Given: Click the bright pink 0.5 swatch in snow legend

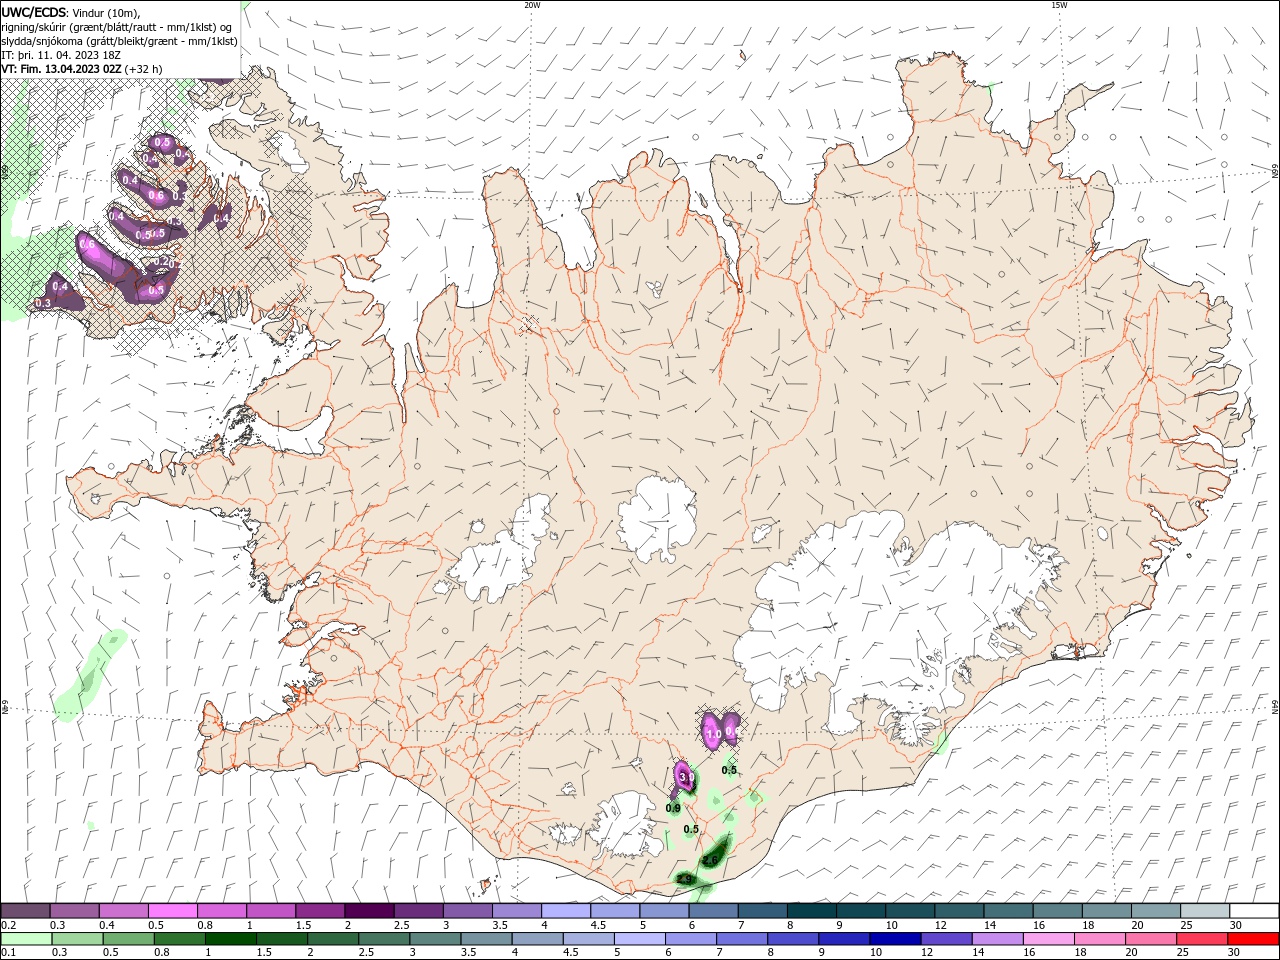Looking at the screenshot, I should [x=172, y=911].
